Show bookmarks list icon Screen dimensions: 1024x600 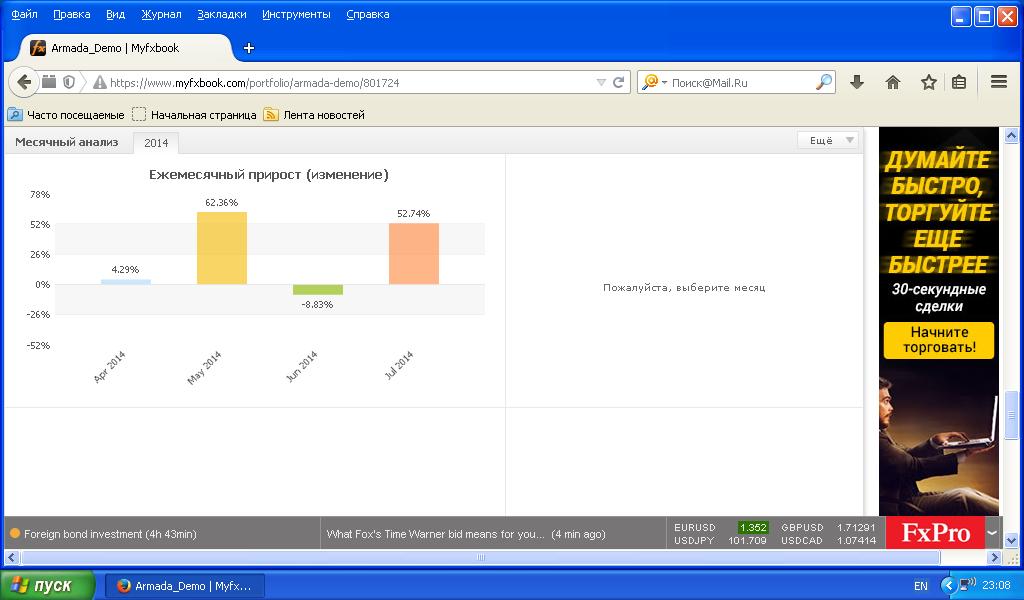(x=959, y=82)
